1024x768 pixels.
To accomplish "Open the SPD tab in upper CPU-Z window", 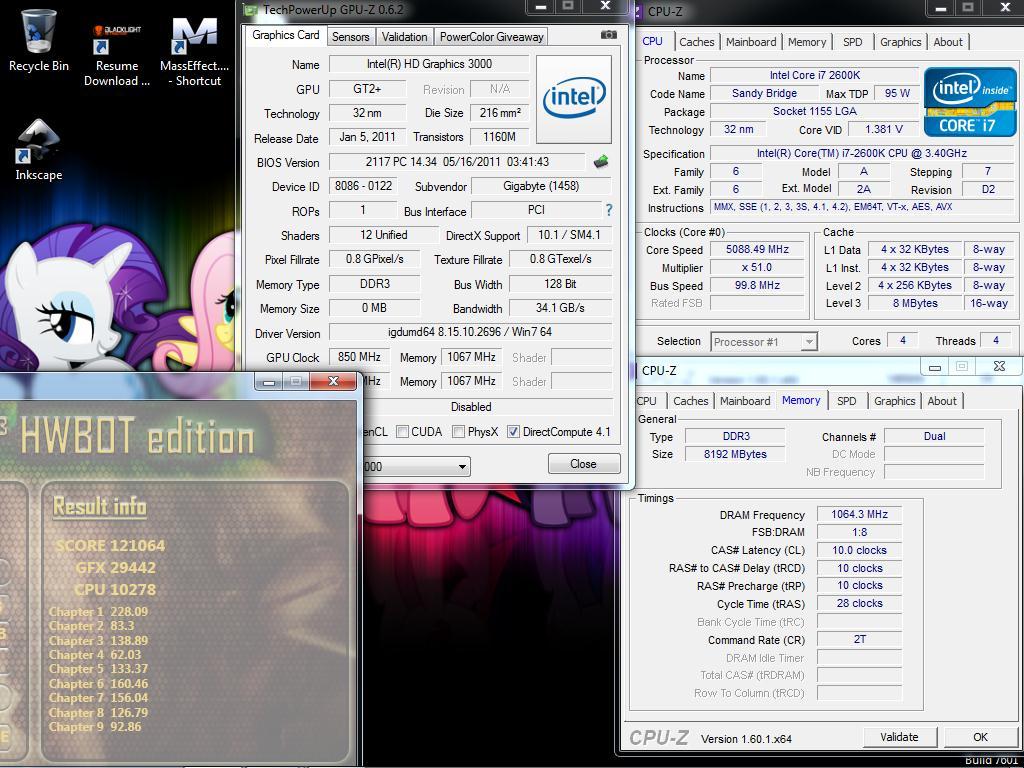I will click(x=852, y=42).
